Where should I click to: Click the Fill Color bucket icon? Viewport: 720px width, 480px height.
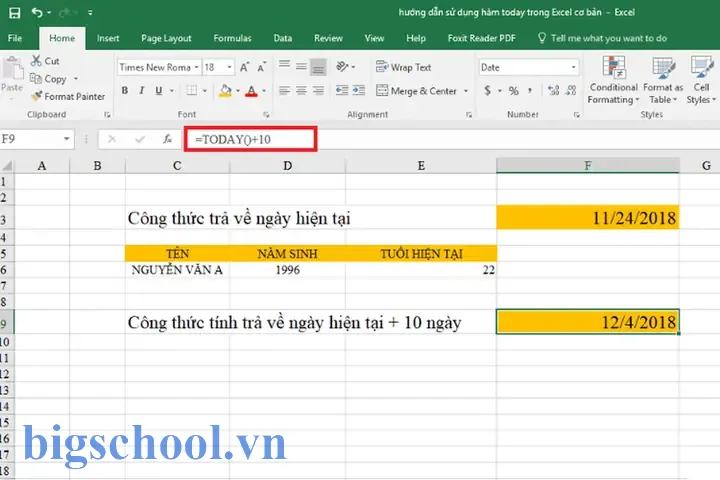(x=225, y=90)
